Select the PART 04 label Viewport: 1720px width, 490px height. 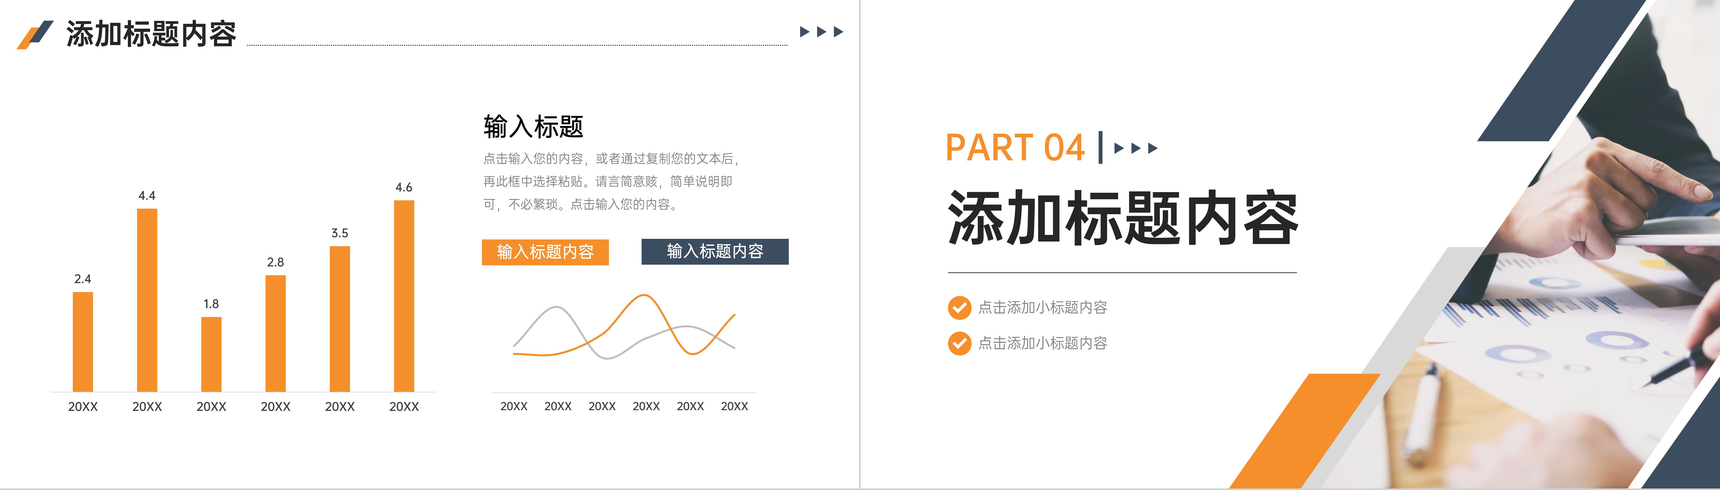(1015, 148)
